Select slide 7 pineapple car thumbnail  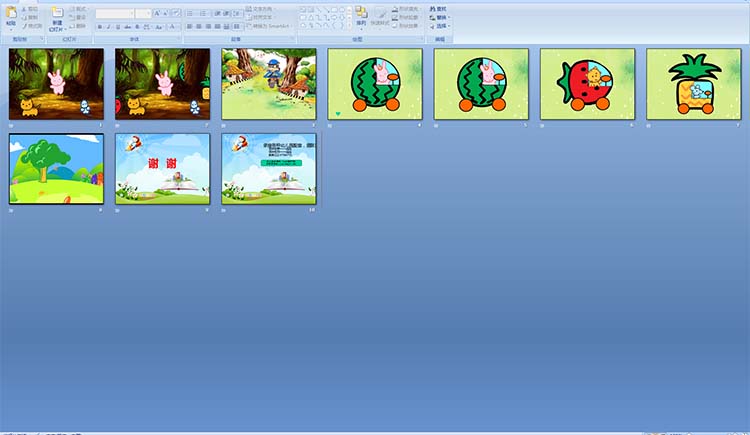[694, 84]
